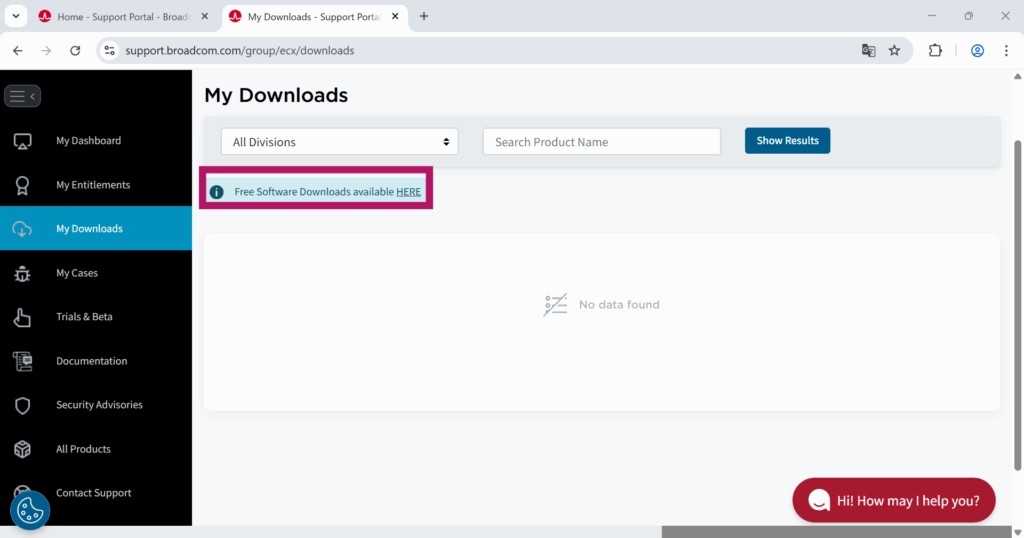Follow the HERE free downloads link

pos(408,192)
